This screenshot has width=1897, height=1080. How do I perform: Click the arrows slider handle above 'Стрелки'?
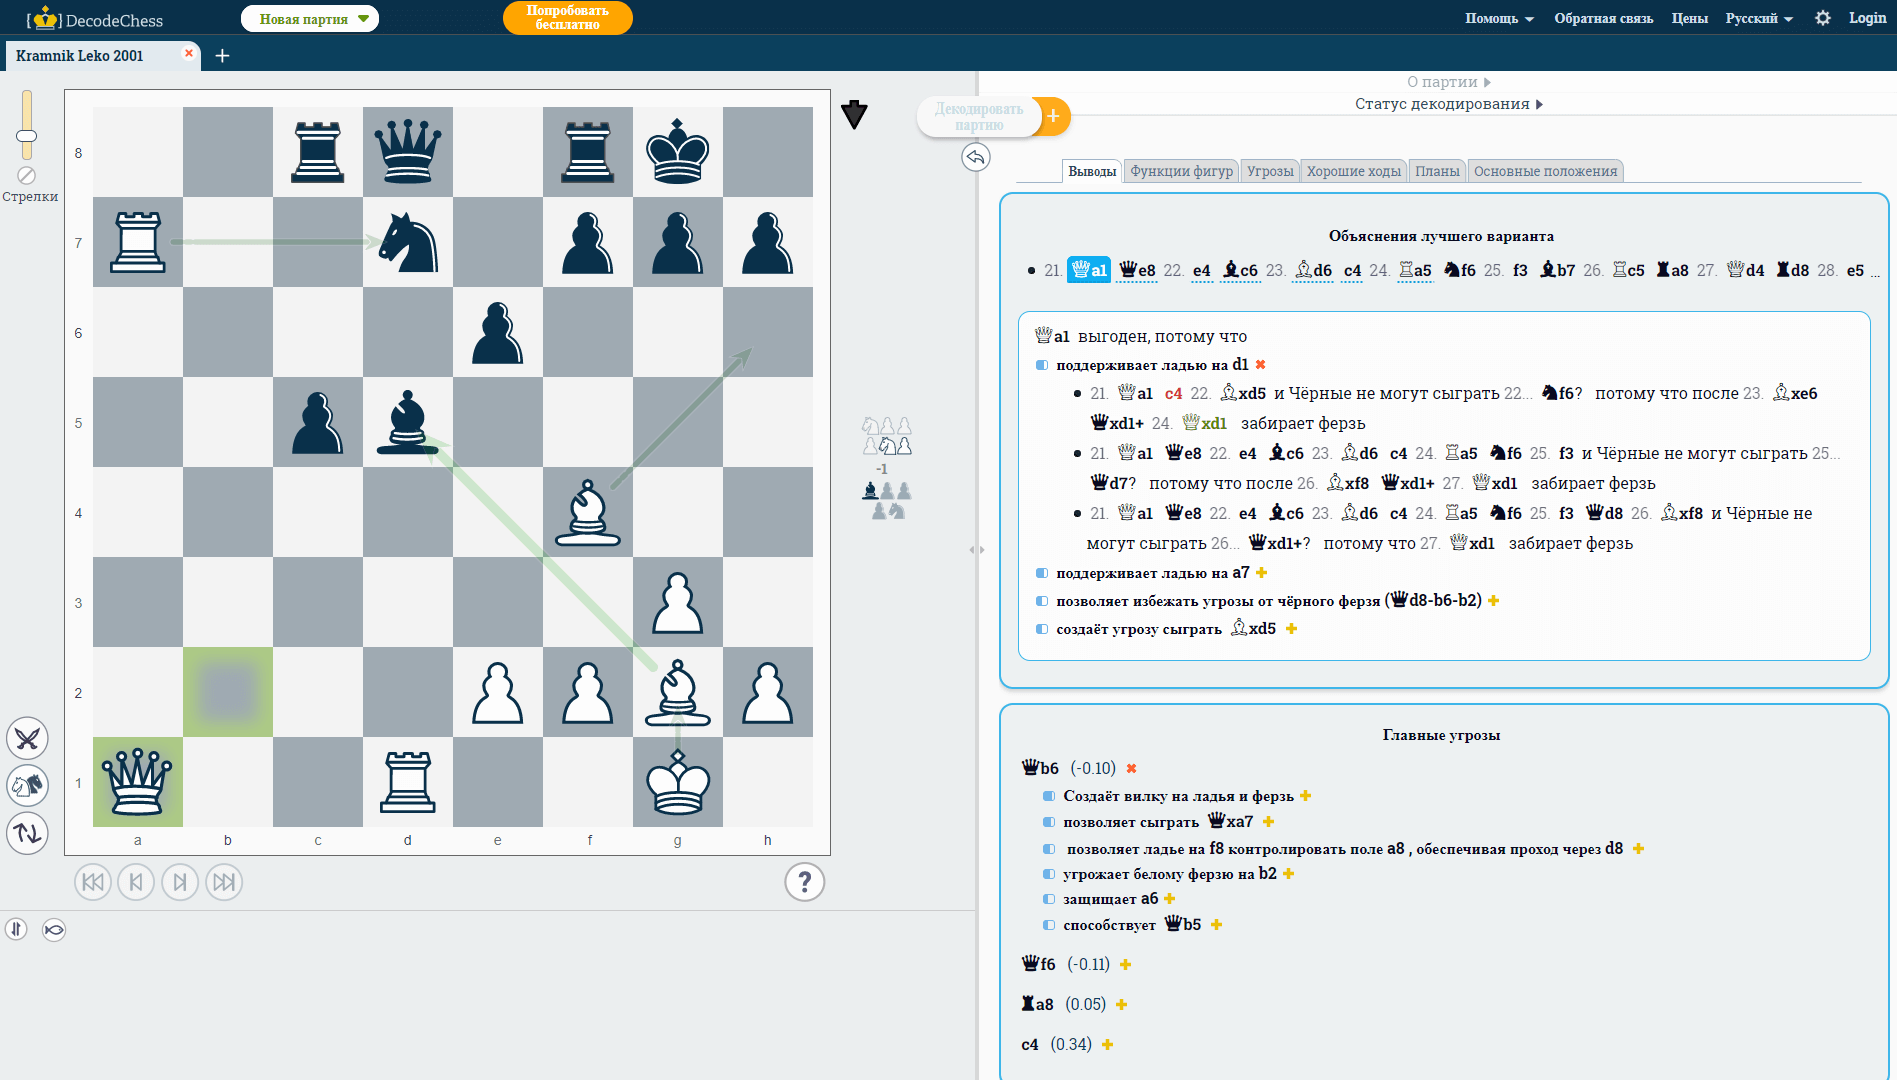(27, 136)
